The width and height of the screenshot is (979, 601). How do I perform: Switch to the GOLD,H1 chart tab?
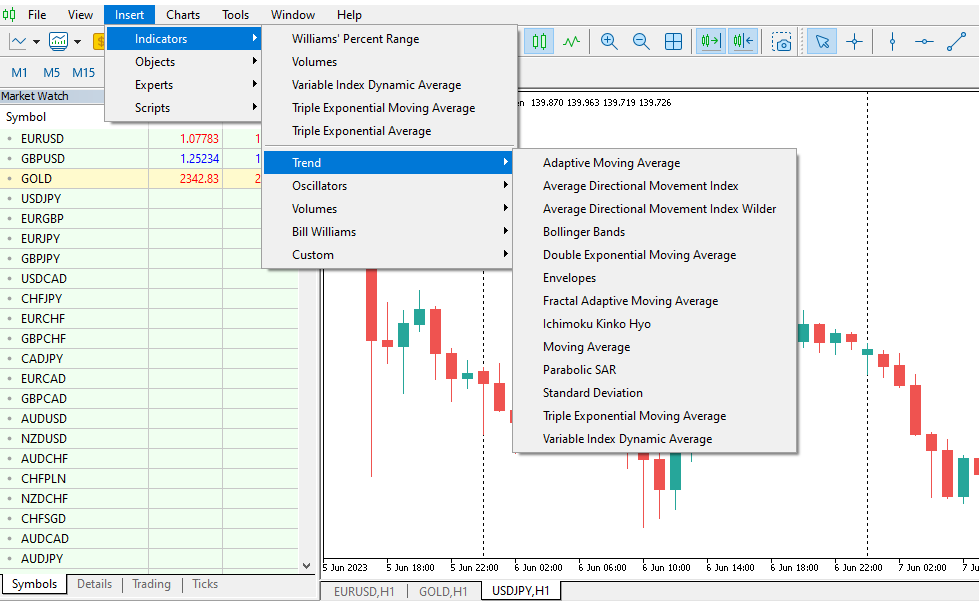442,591
